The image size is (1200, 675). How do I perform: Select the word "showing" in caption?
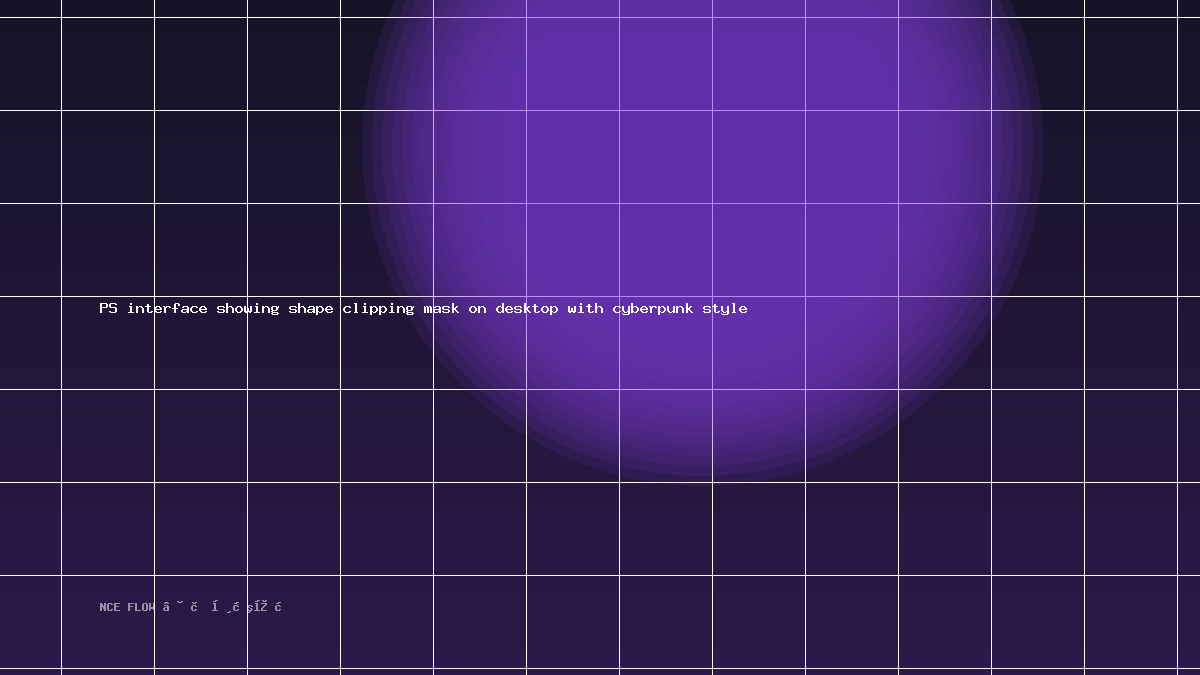(x=248, y=309)
